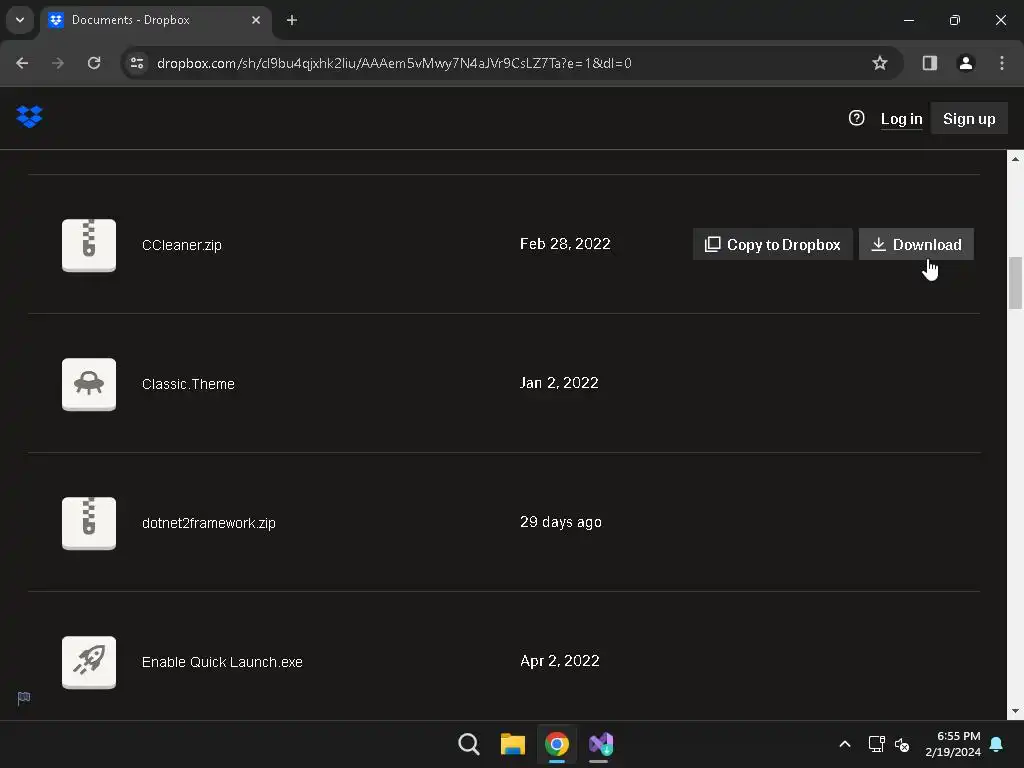The height and width of the screenshot is (768, 1024).
Task: Go back with the browser back arrow
Action: (x=22, y=63)
